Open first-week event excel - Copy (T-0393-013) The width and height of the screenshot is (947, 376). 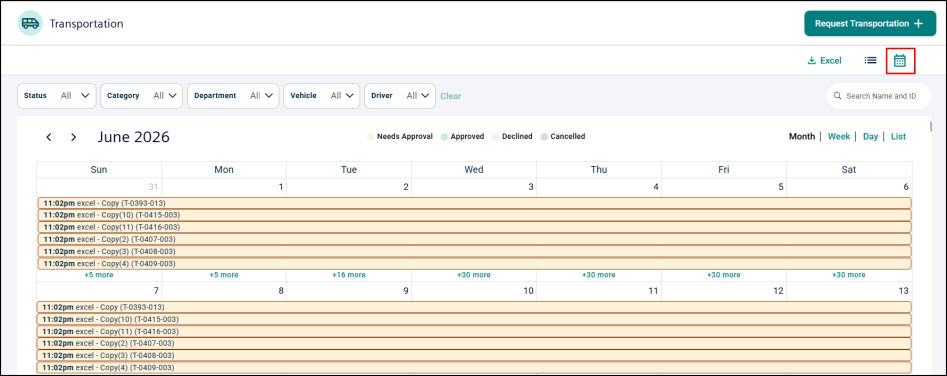click(x=475, y=203)
